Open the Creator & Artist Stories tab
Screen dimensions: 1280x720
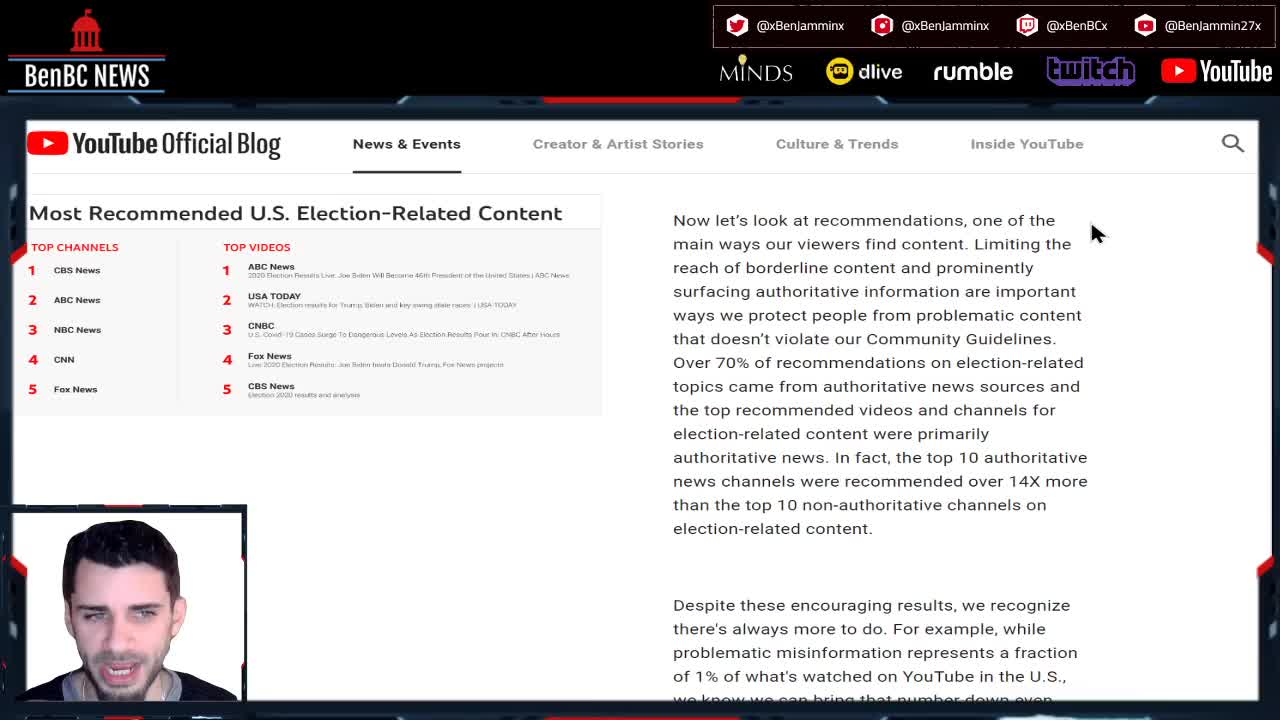(618, 144)
